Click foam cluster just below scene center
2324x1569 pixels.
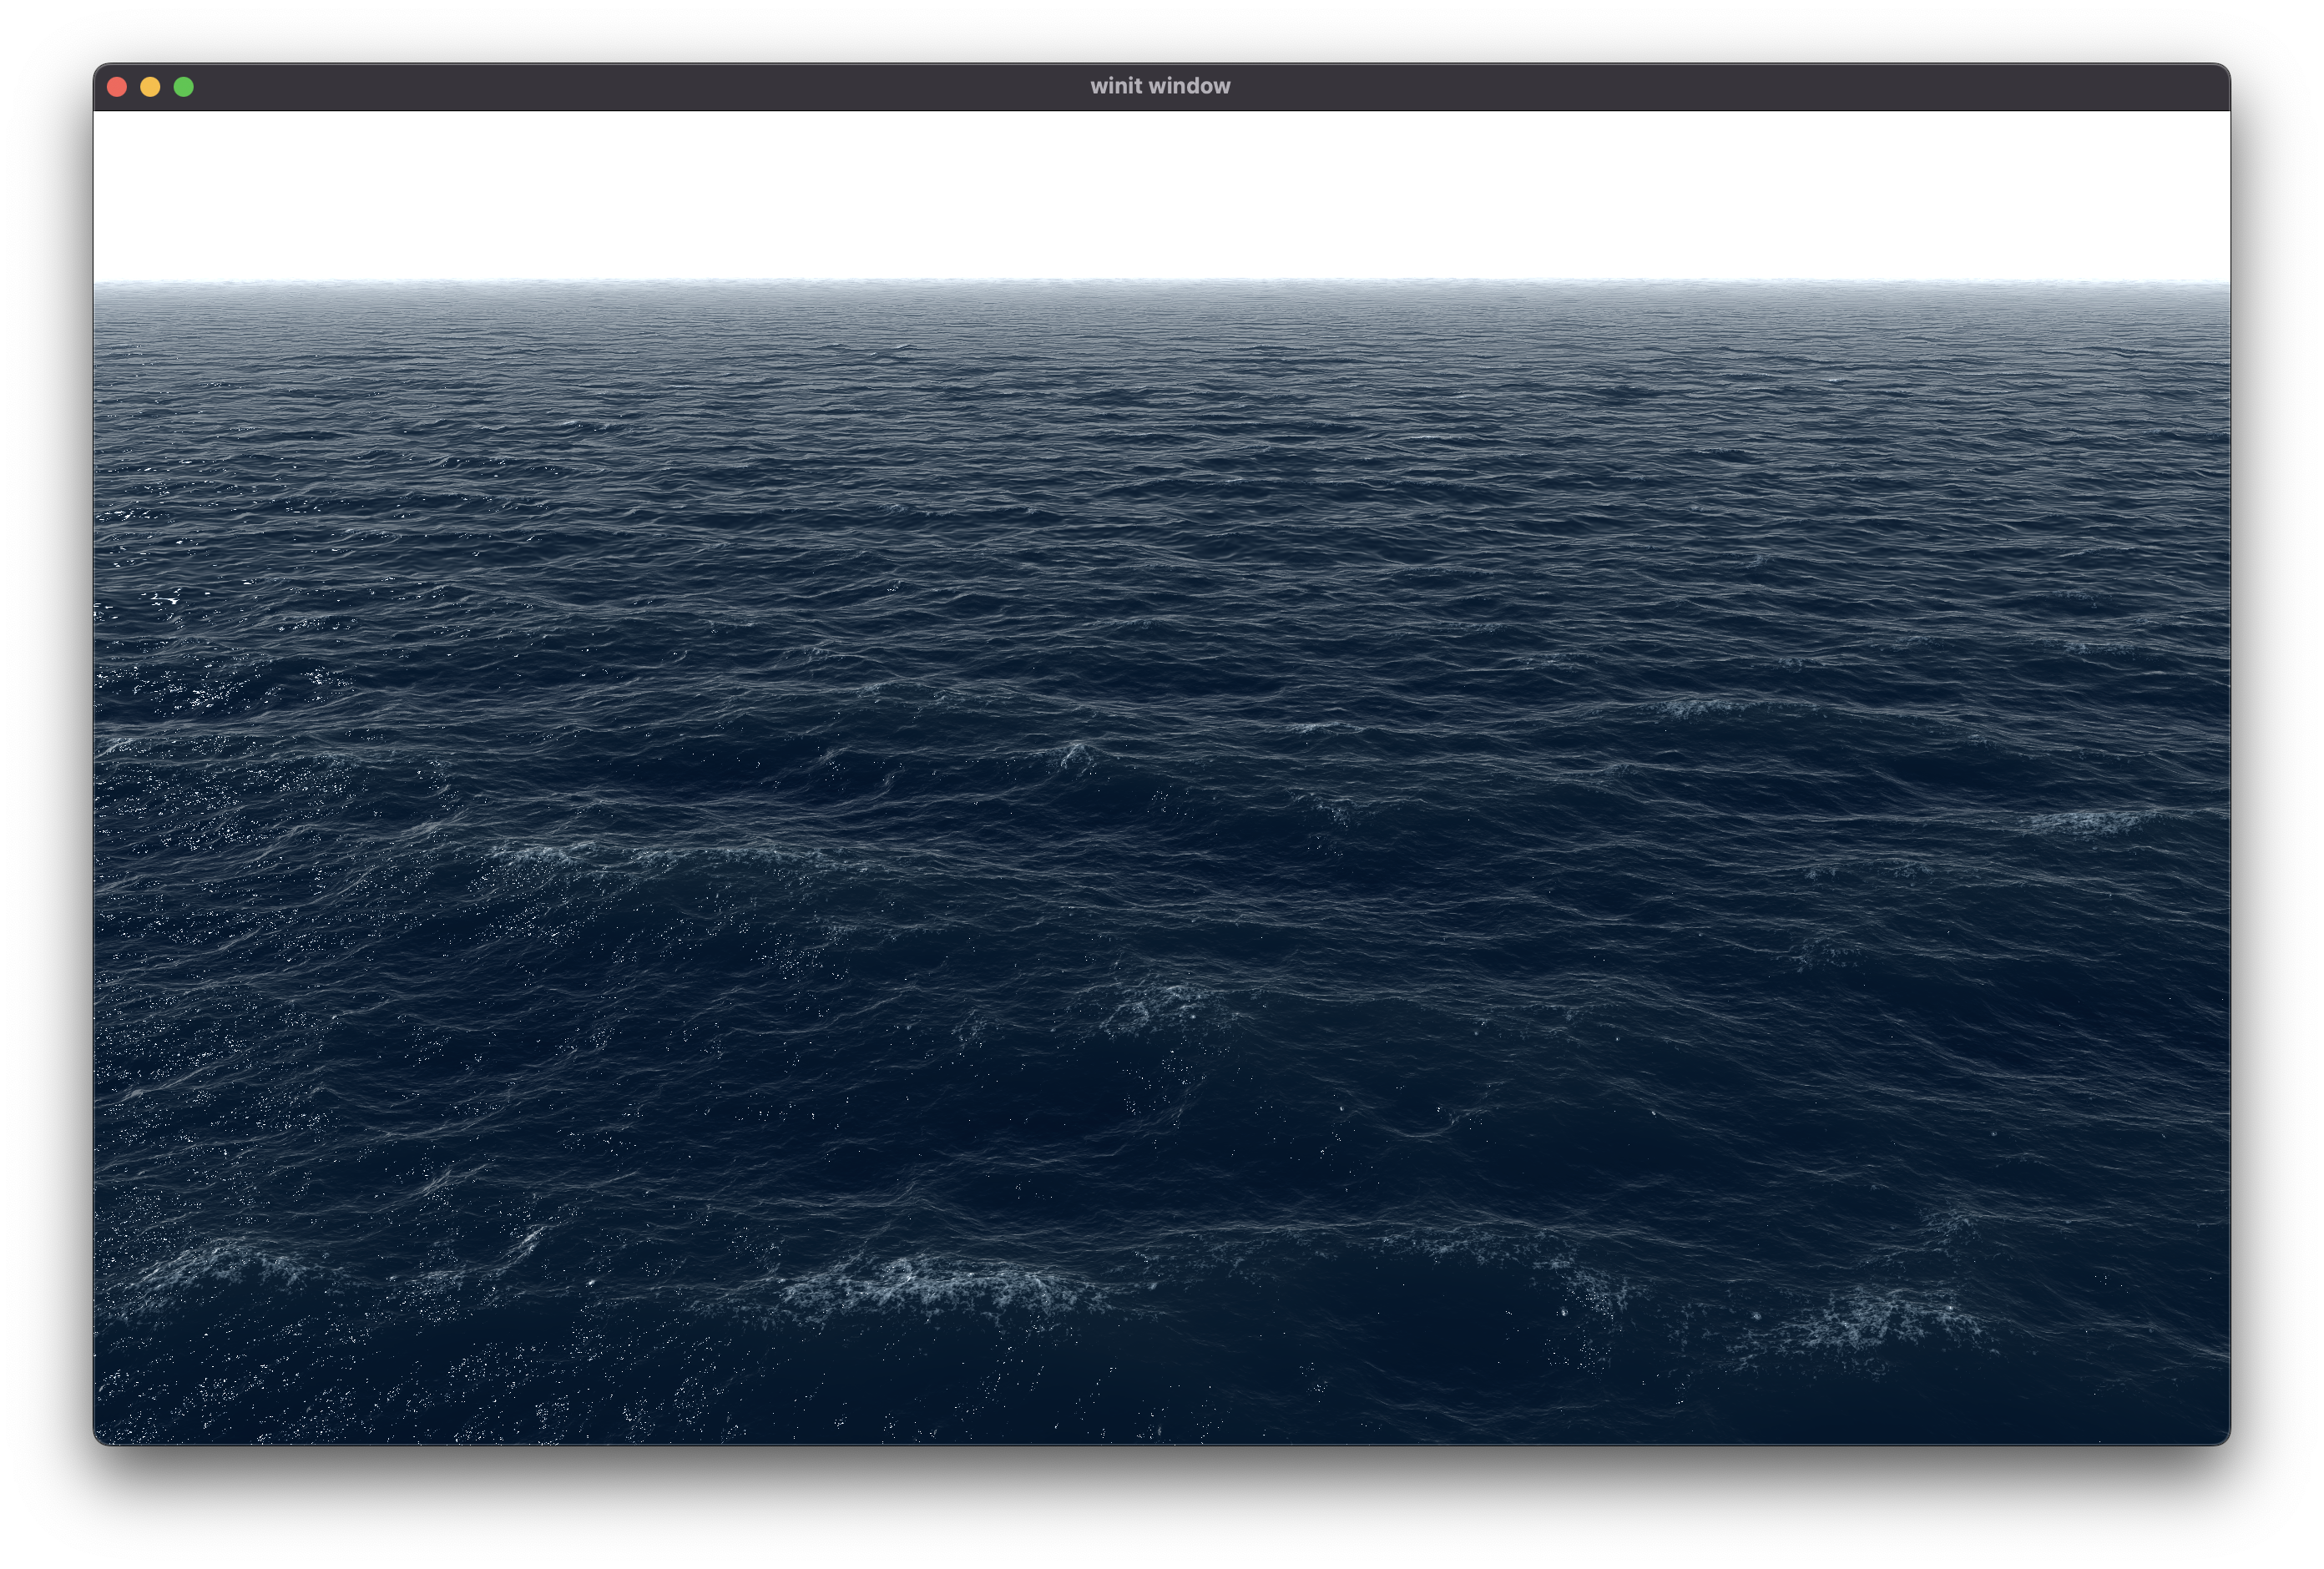1160,1003
